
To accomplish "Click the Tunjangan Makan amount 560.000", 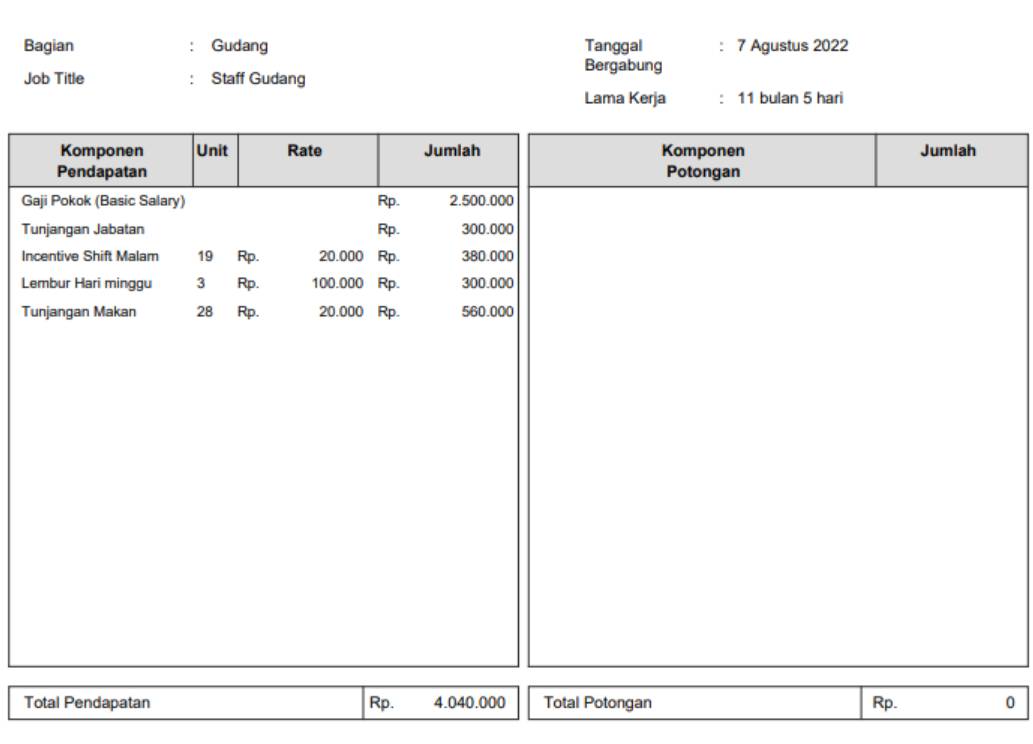I will (x=487, y=312).
